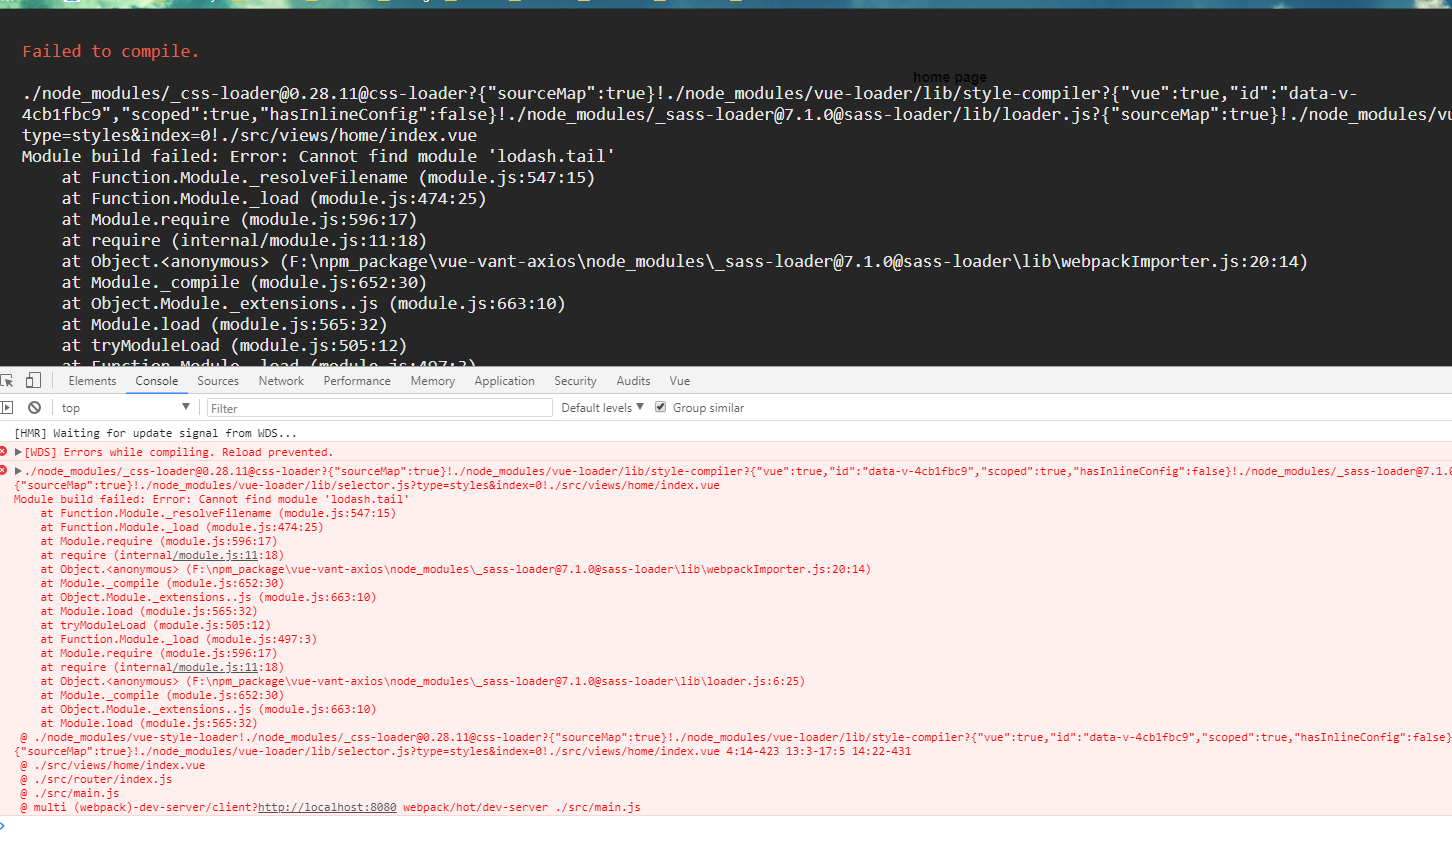Click console line mentioning loader.js:6:25
The height and width of the screenshot is (847, 1452).
(422, 681)
